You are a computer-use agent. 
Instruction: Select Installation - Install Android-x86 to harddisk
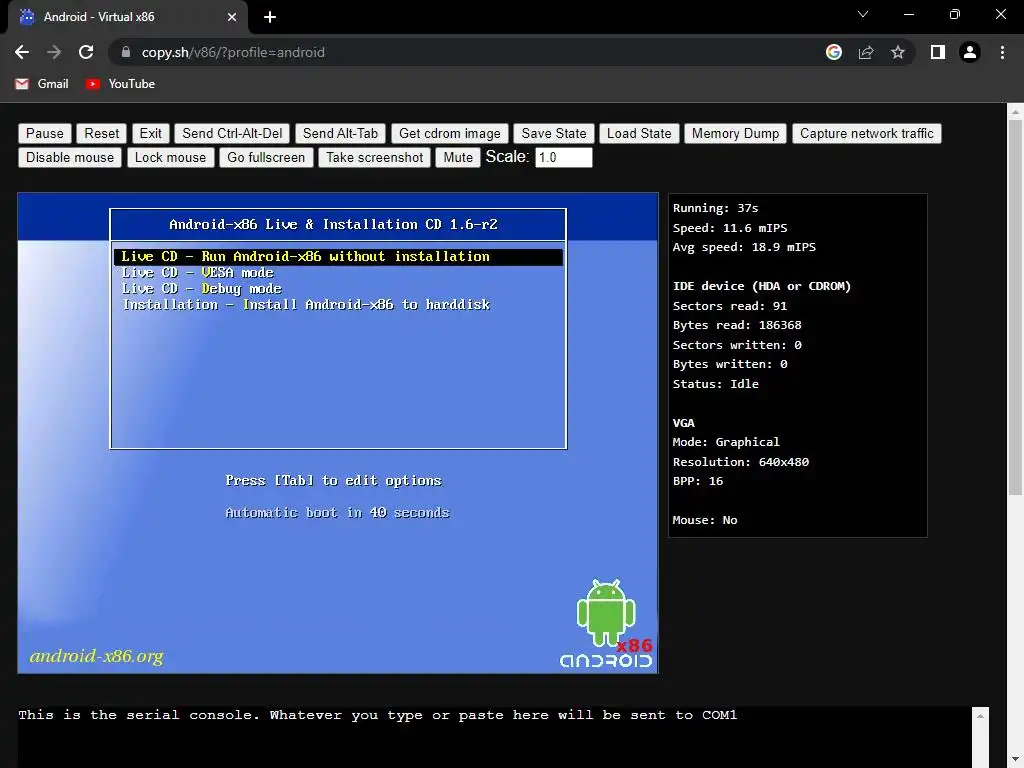click(306, 304)
